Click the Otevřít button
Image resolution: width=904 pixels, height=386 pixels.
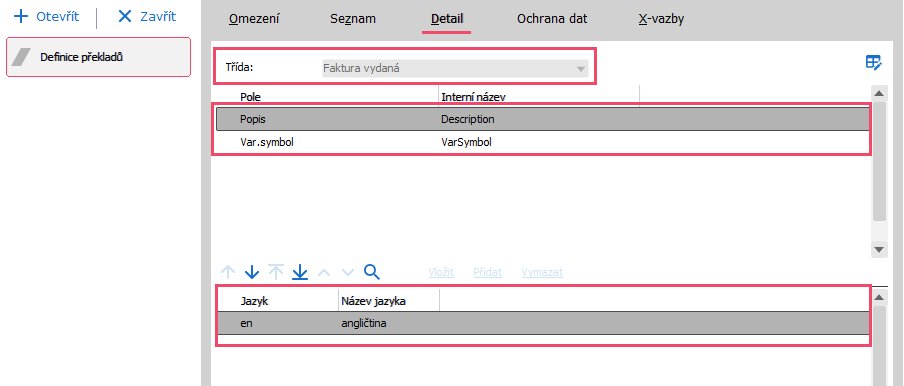pyautogui.click(x=46, y=16)
